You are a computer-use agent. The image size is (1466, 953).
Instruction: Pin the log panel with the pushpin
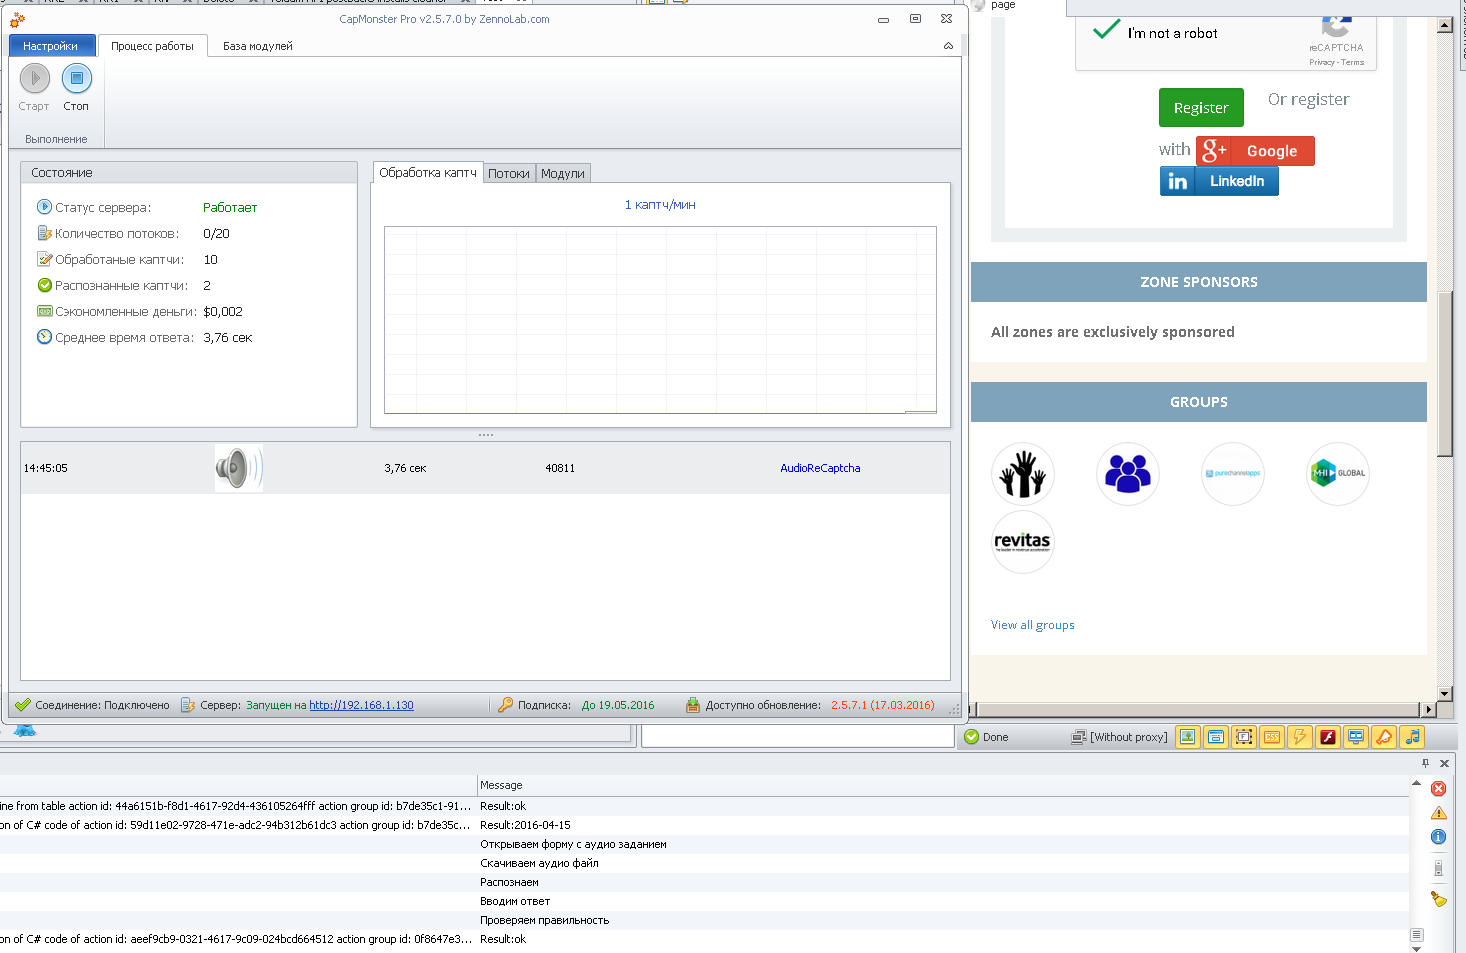[x=1425, y=763]
